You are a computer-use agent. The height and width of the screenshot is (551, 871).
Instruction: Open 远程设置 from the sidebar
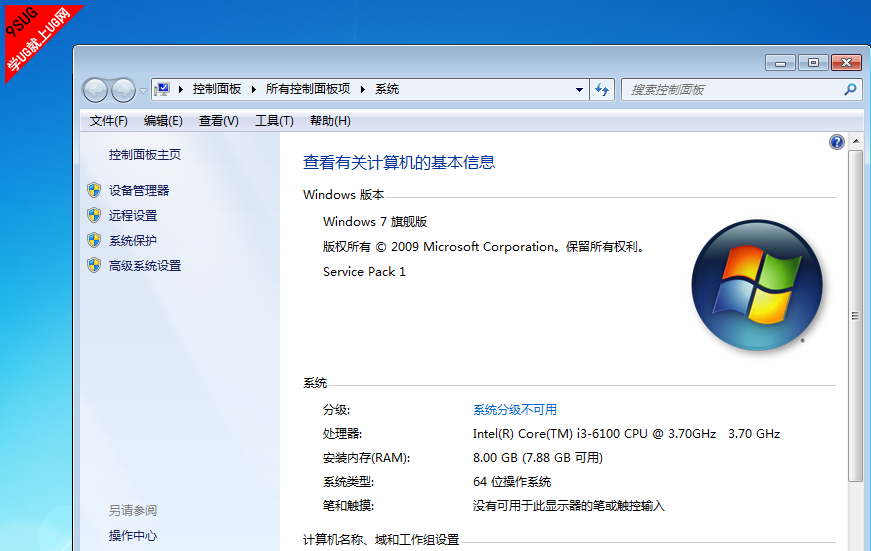pos(133,216)
